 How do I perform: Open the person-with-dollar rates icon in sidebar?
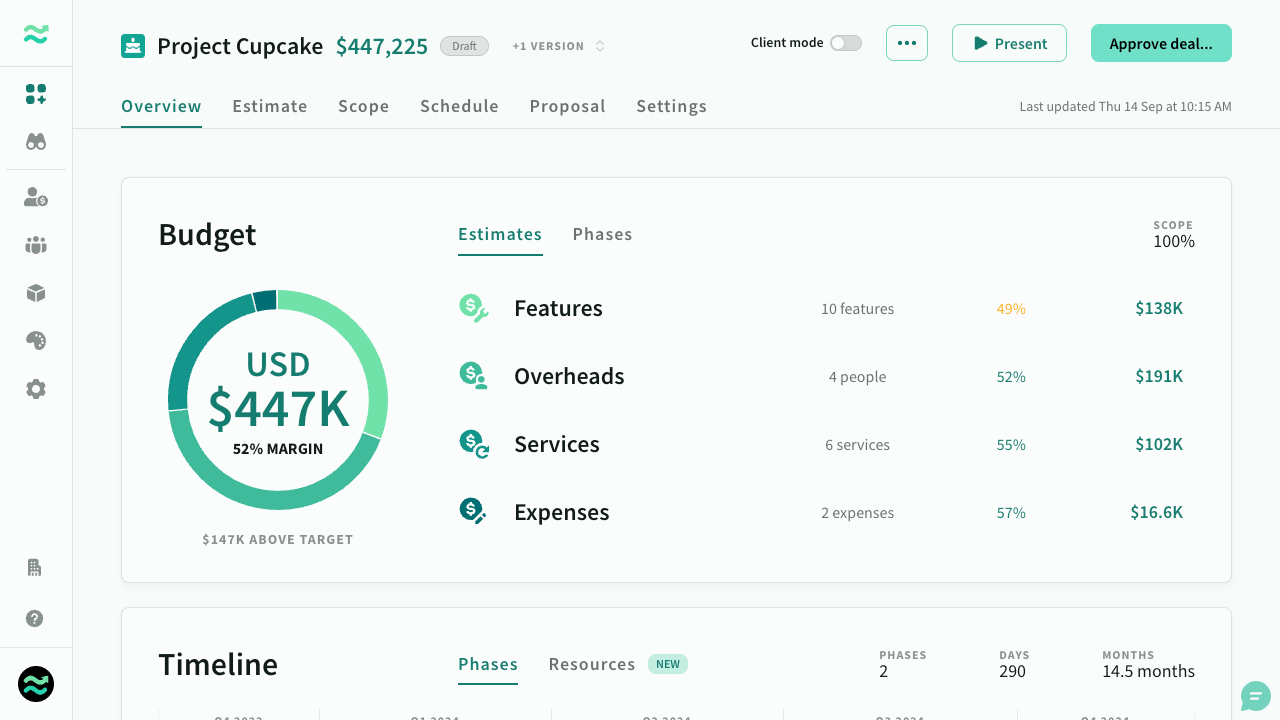click(x=36, y=197)
